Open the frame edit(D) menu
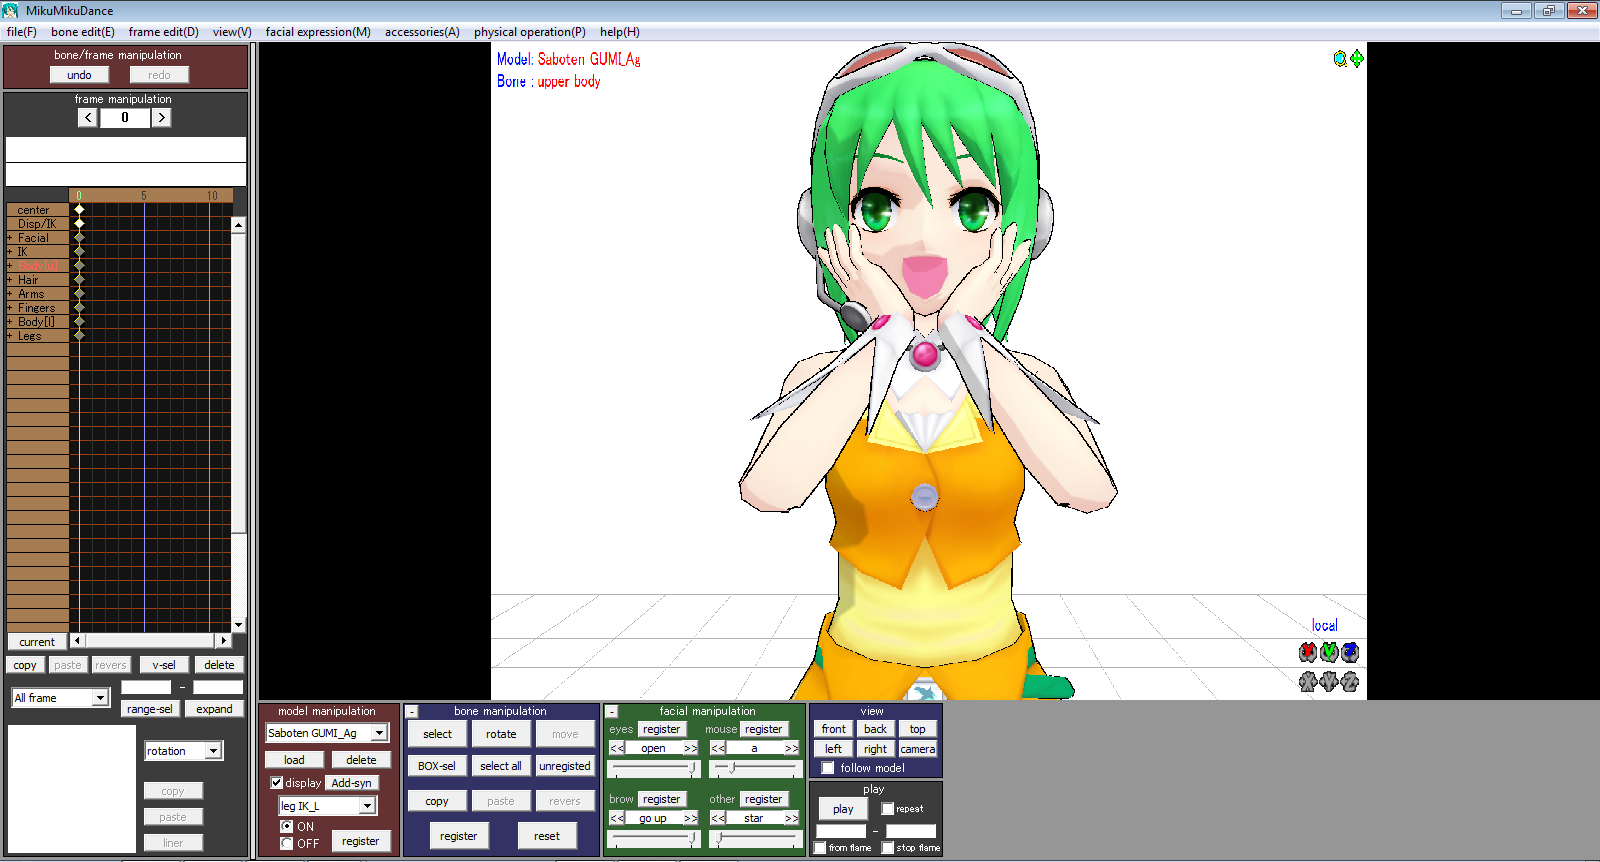The height and width of the screenshot is (862, 1600). point(164,32)
